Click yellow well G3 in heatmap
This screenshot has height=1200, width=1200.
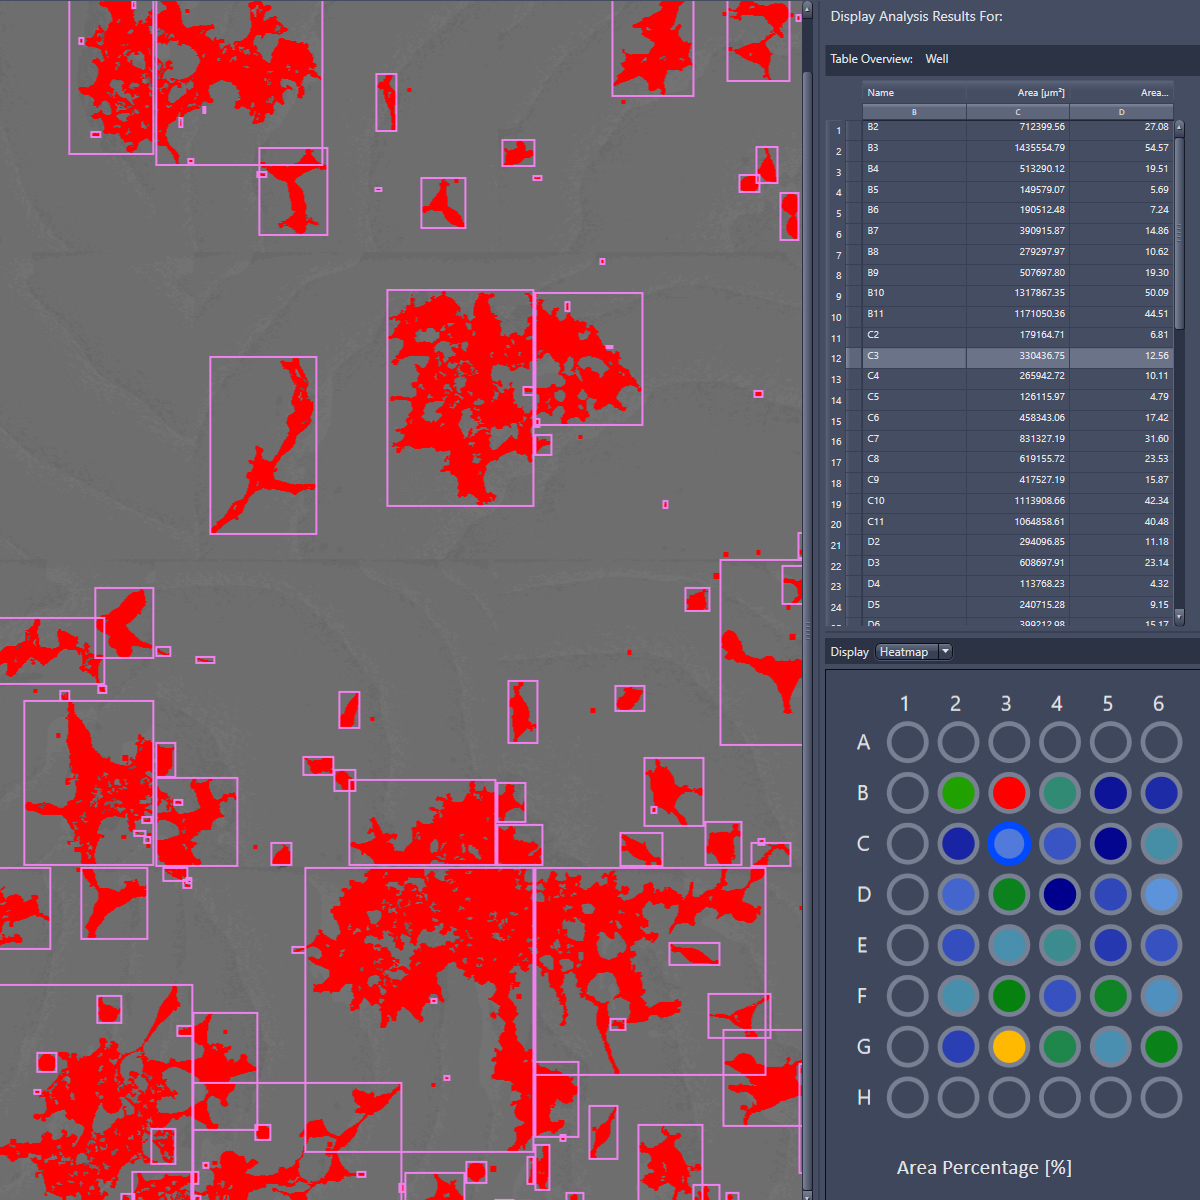(x=1009, y=1047)
